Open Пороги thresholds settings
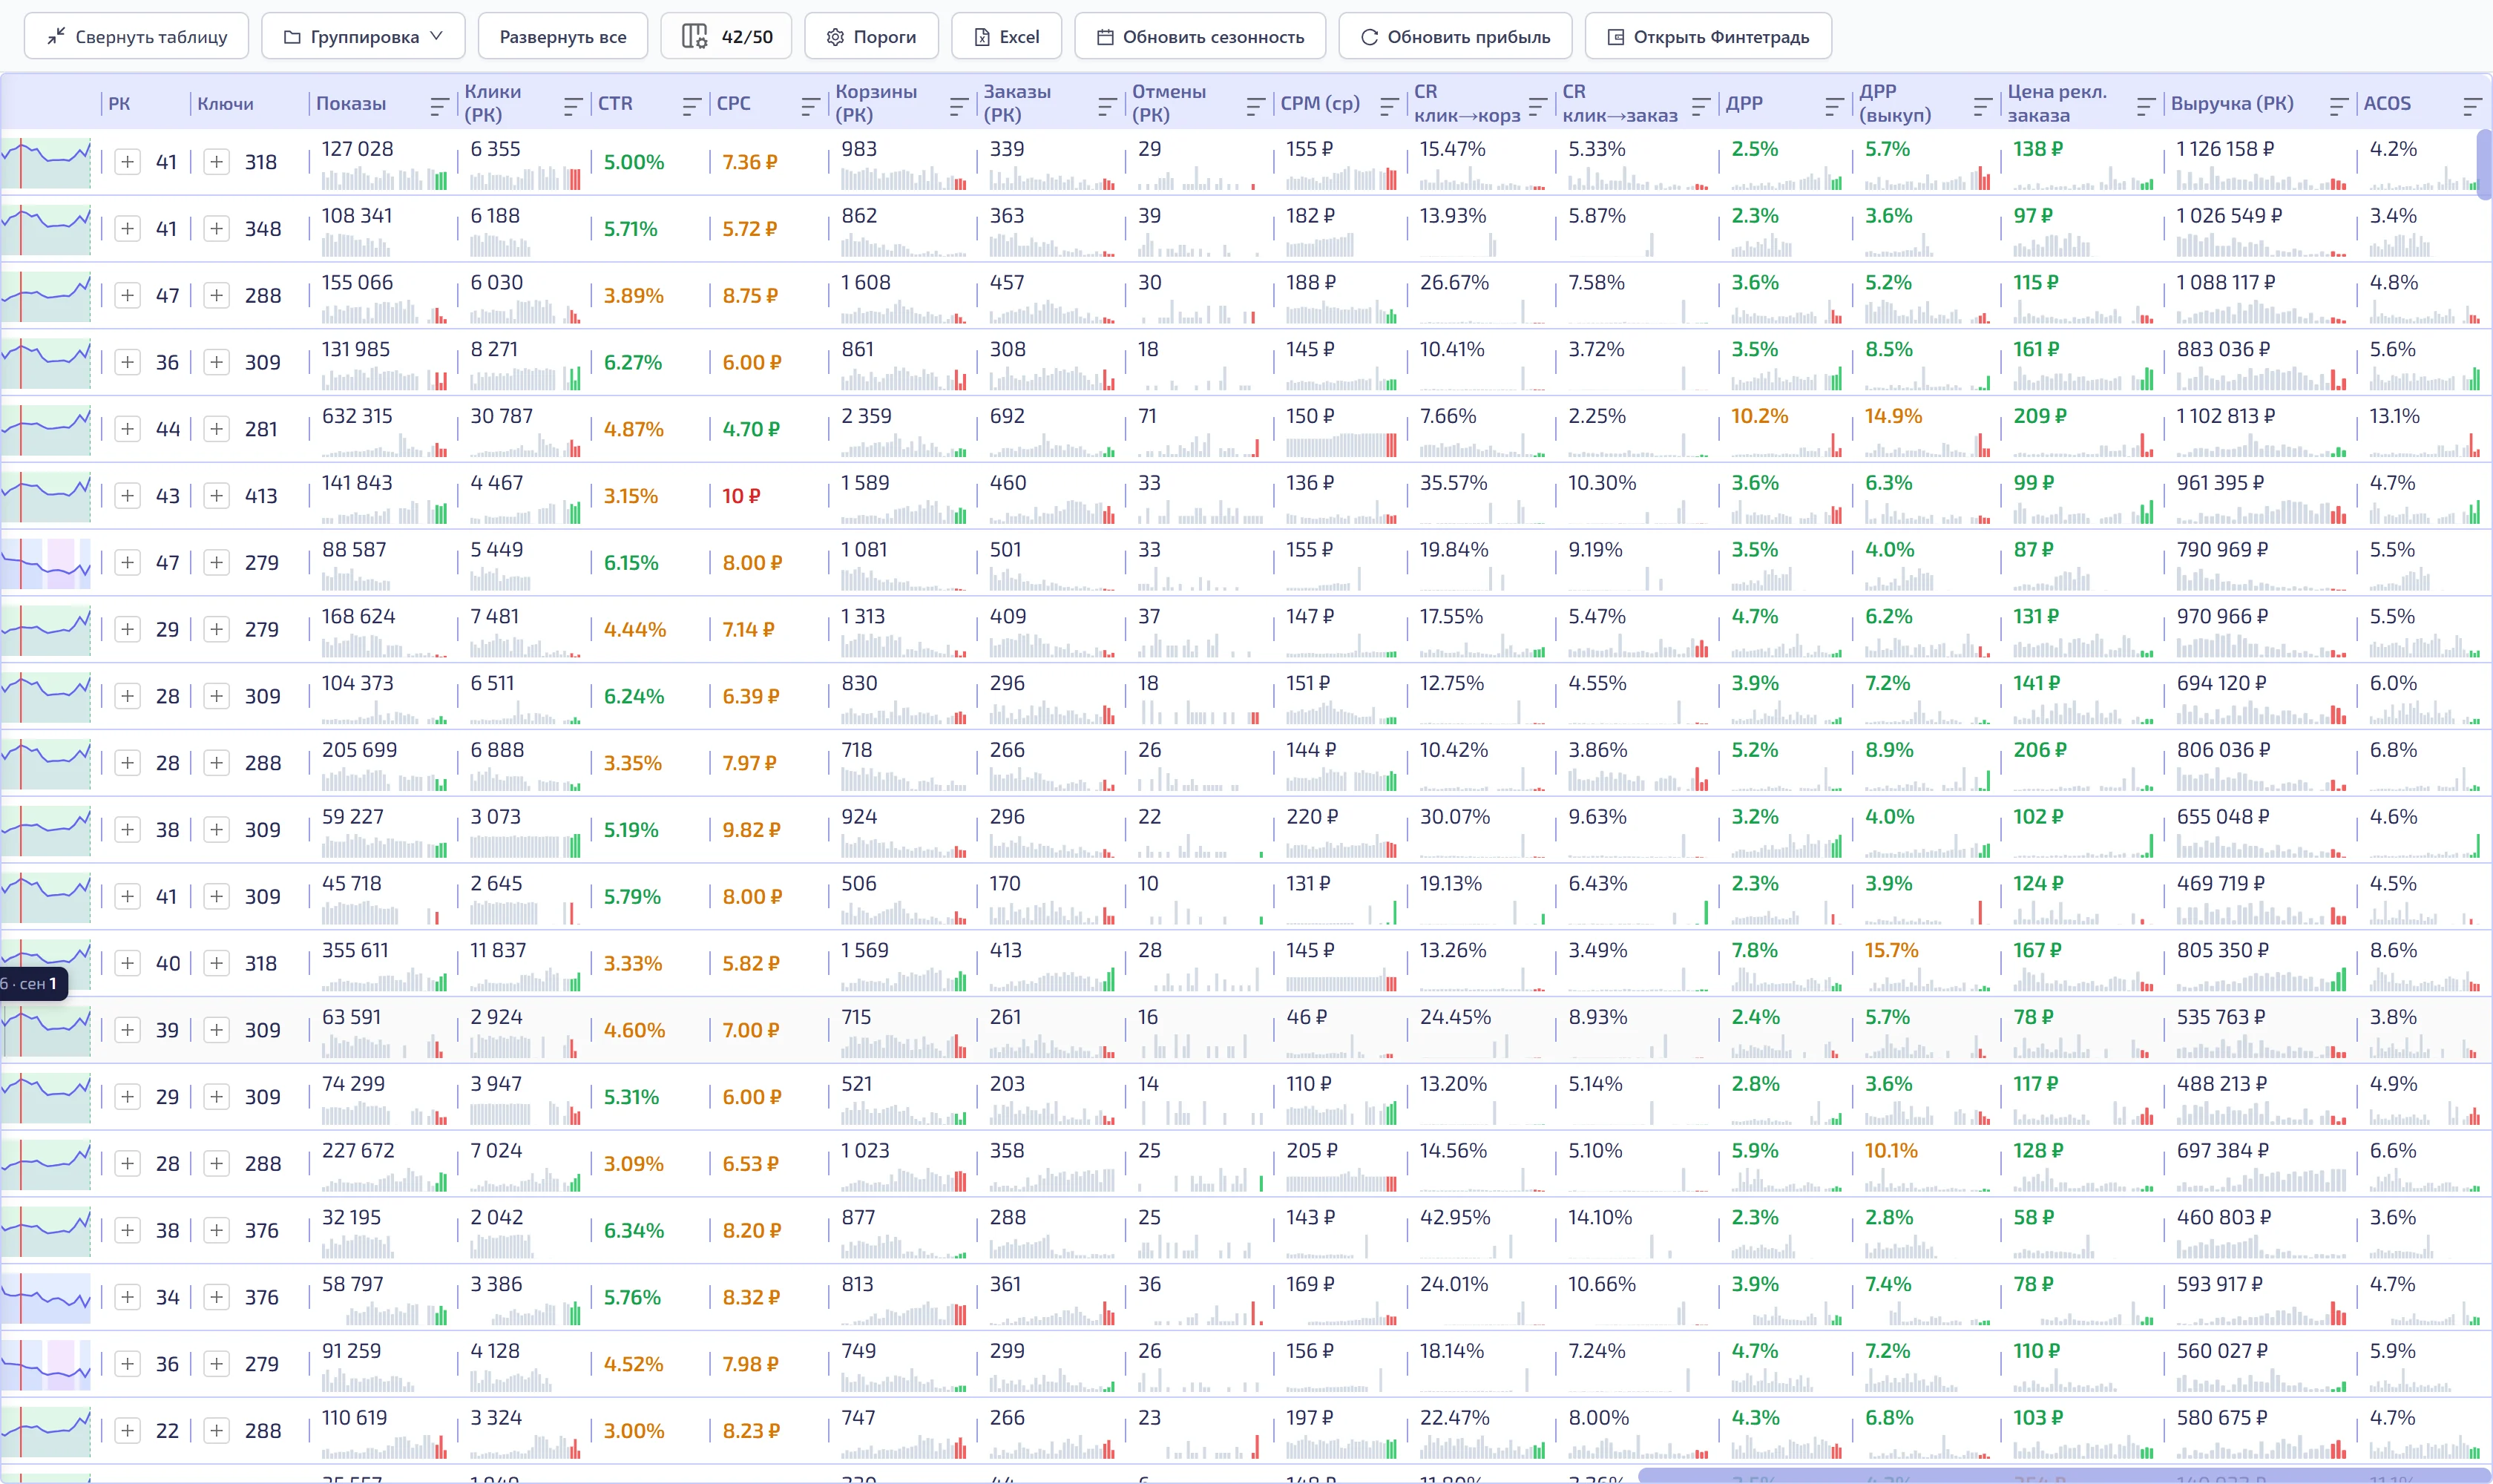The height and width of the screenshot is (1484, 2493). pyautogui.click(x=871, y=37)
